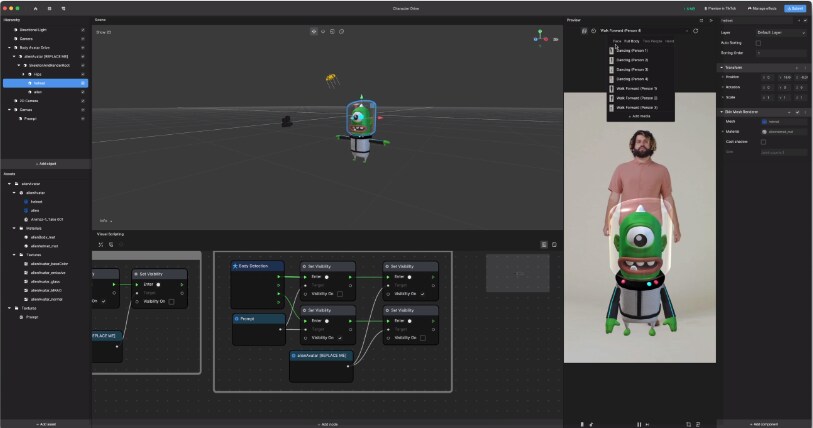Expand the Hips tree item

(x=23, y=74)
